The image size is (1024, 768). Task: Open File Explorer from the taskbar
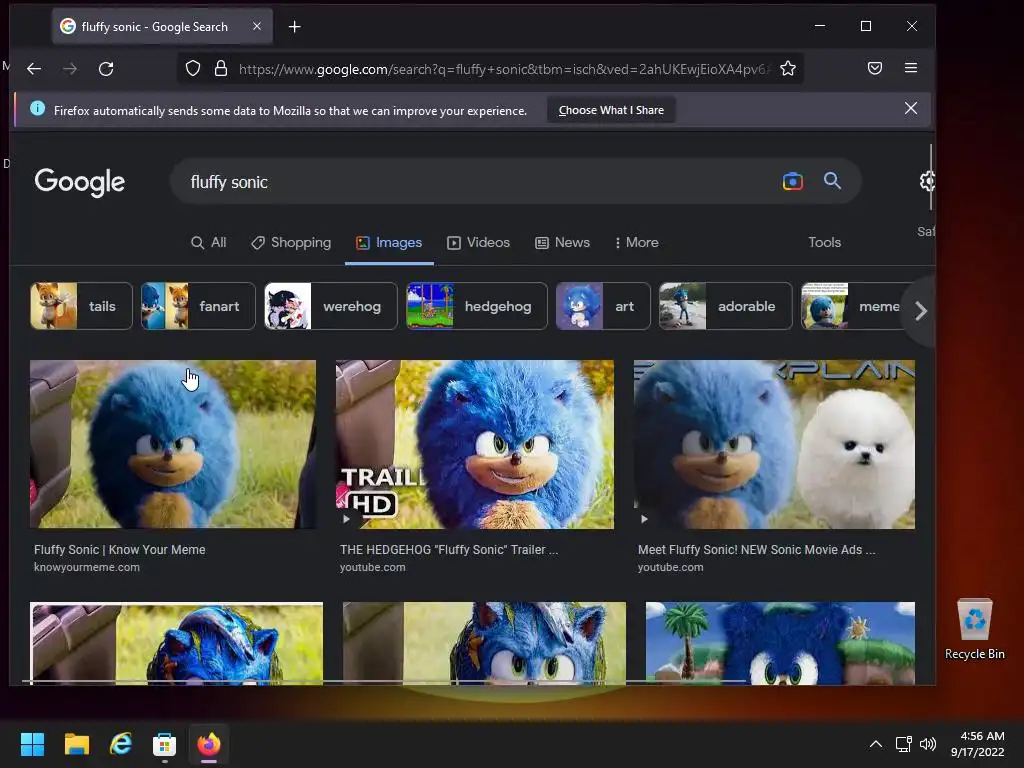tap(76, 744)
